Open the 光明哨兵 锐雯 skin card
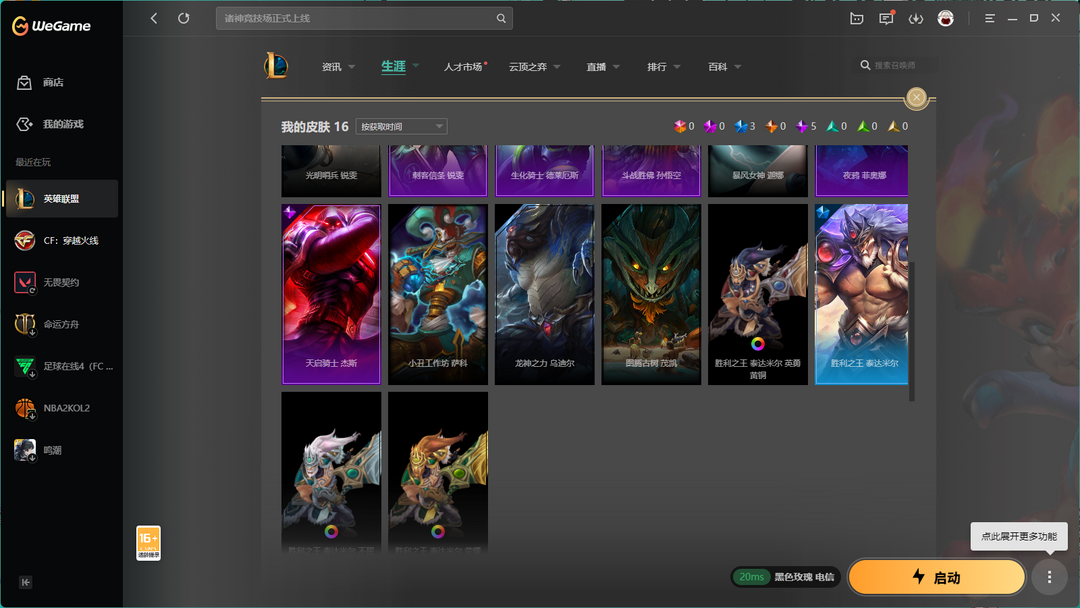 (x=331, y=171)
